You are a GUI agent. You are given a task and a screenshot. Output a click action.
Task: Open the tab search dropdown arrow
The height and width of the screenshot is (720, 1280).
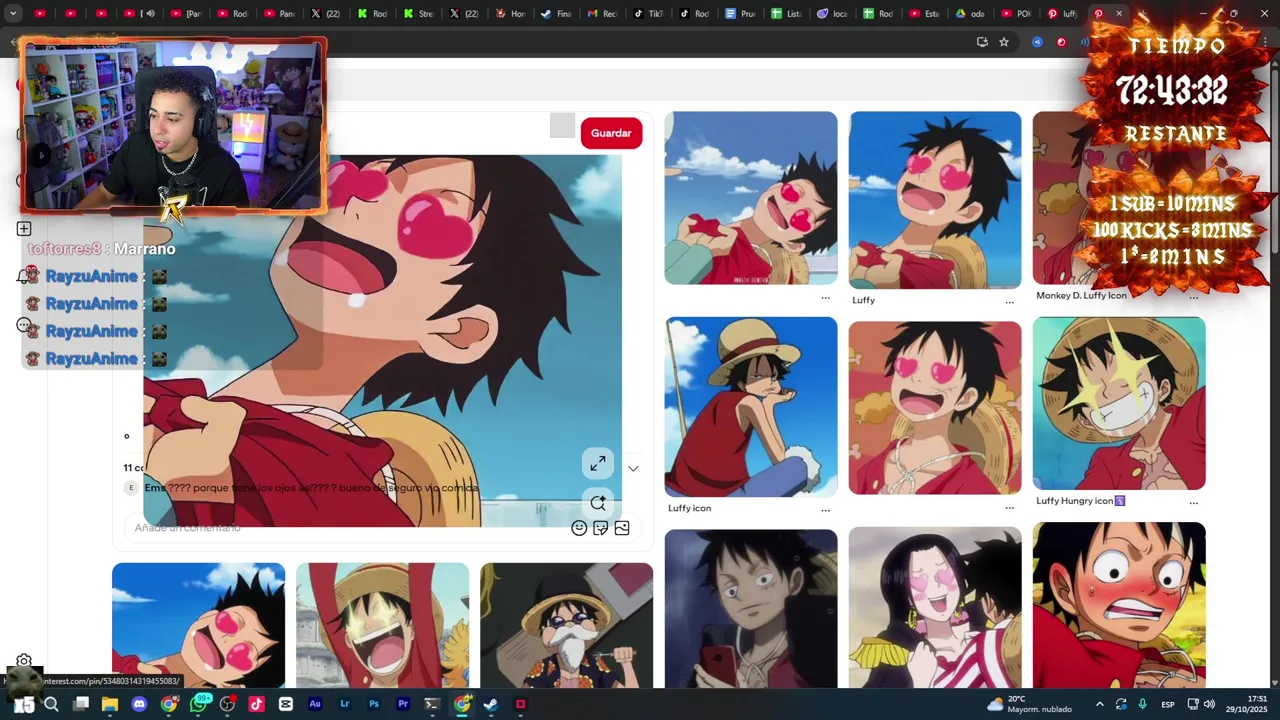[13, 14]
